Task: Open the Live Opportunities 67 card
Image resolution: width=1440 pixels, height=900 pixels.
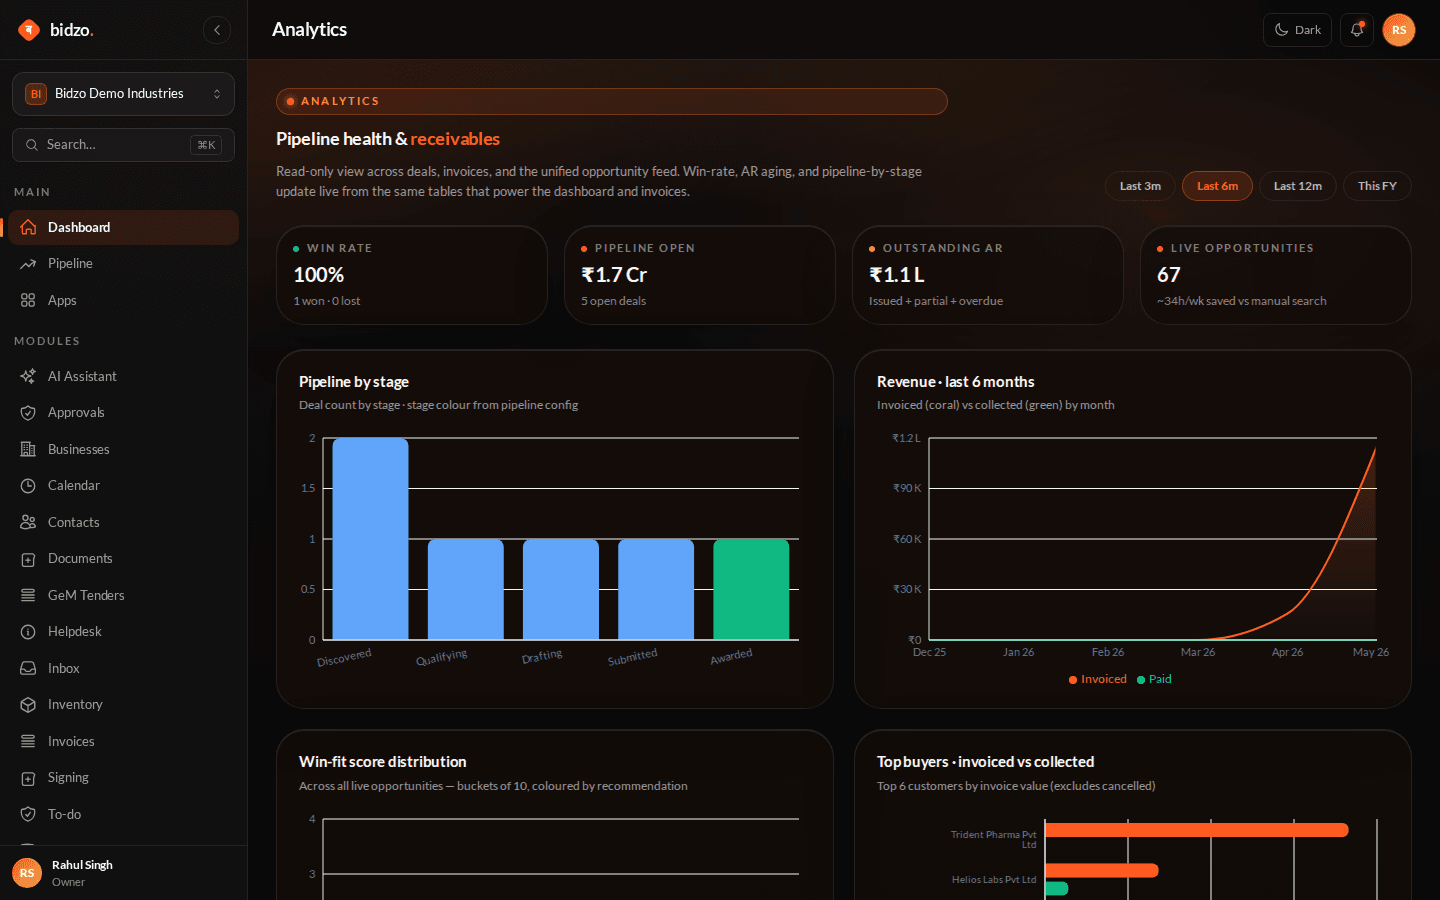Action: coord(1276,275)
